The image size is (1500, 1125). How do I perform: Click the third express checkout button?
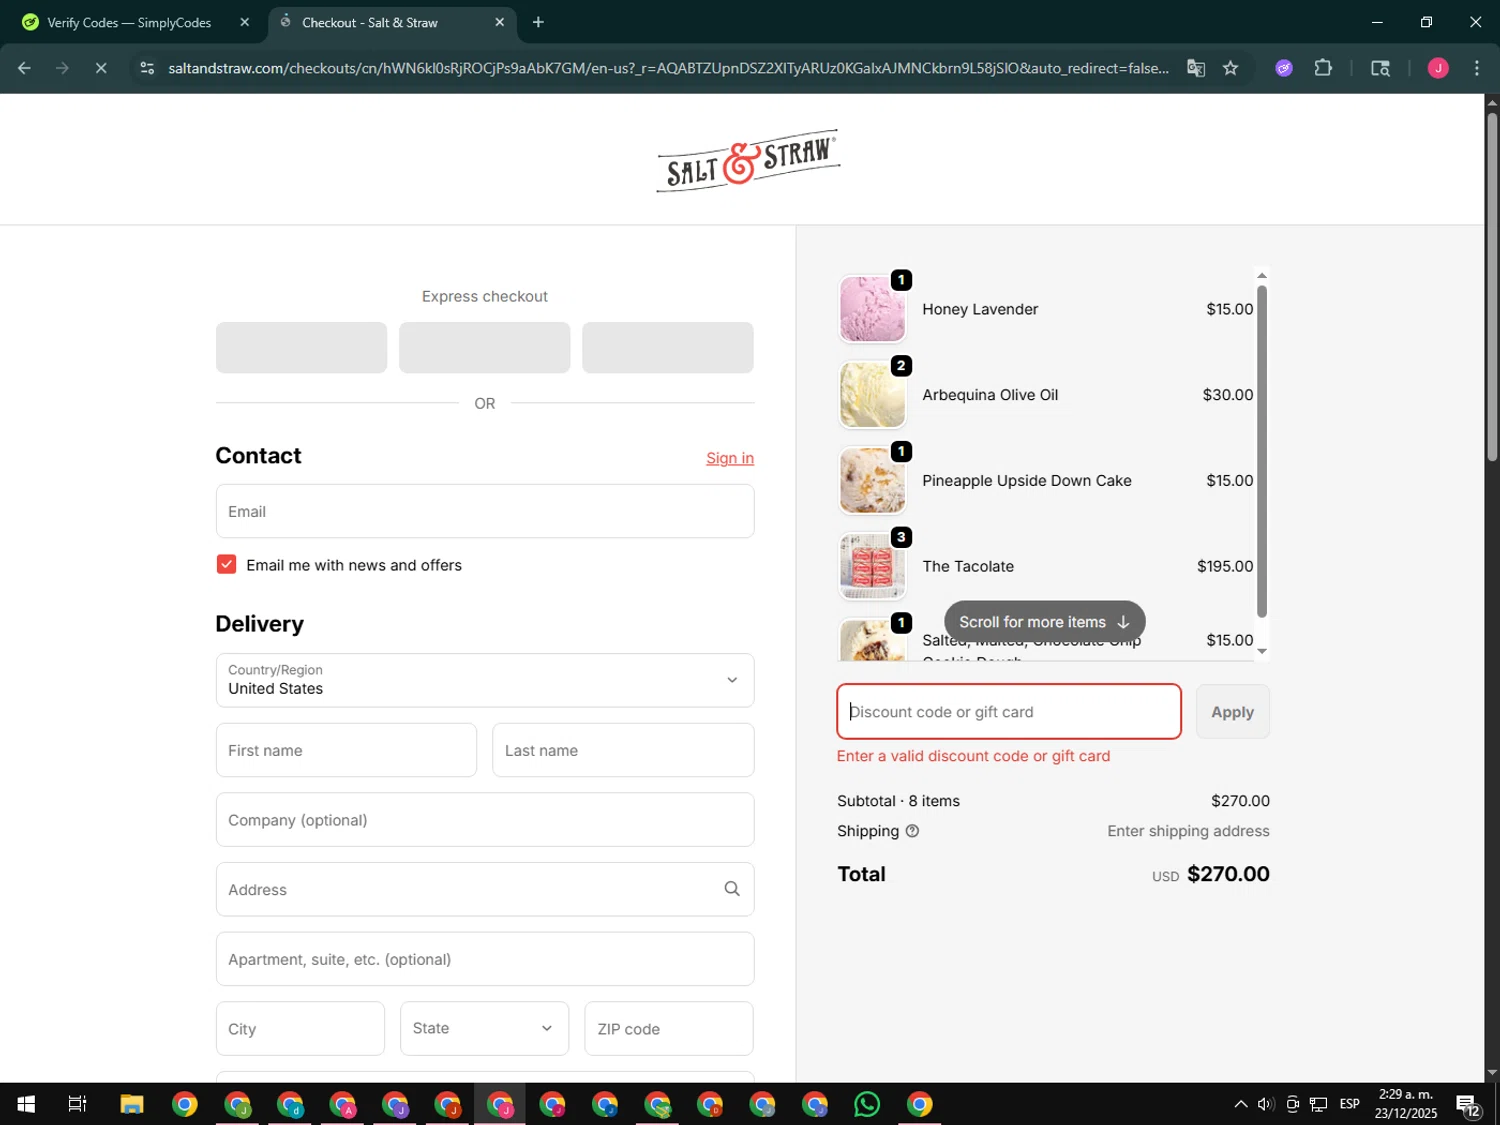pos(668,348)
